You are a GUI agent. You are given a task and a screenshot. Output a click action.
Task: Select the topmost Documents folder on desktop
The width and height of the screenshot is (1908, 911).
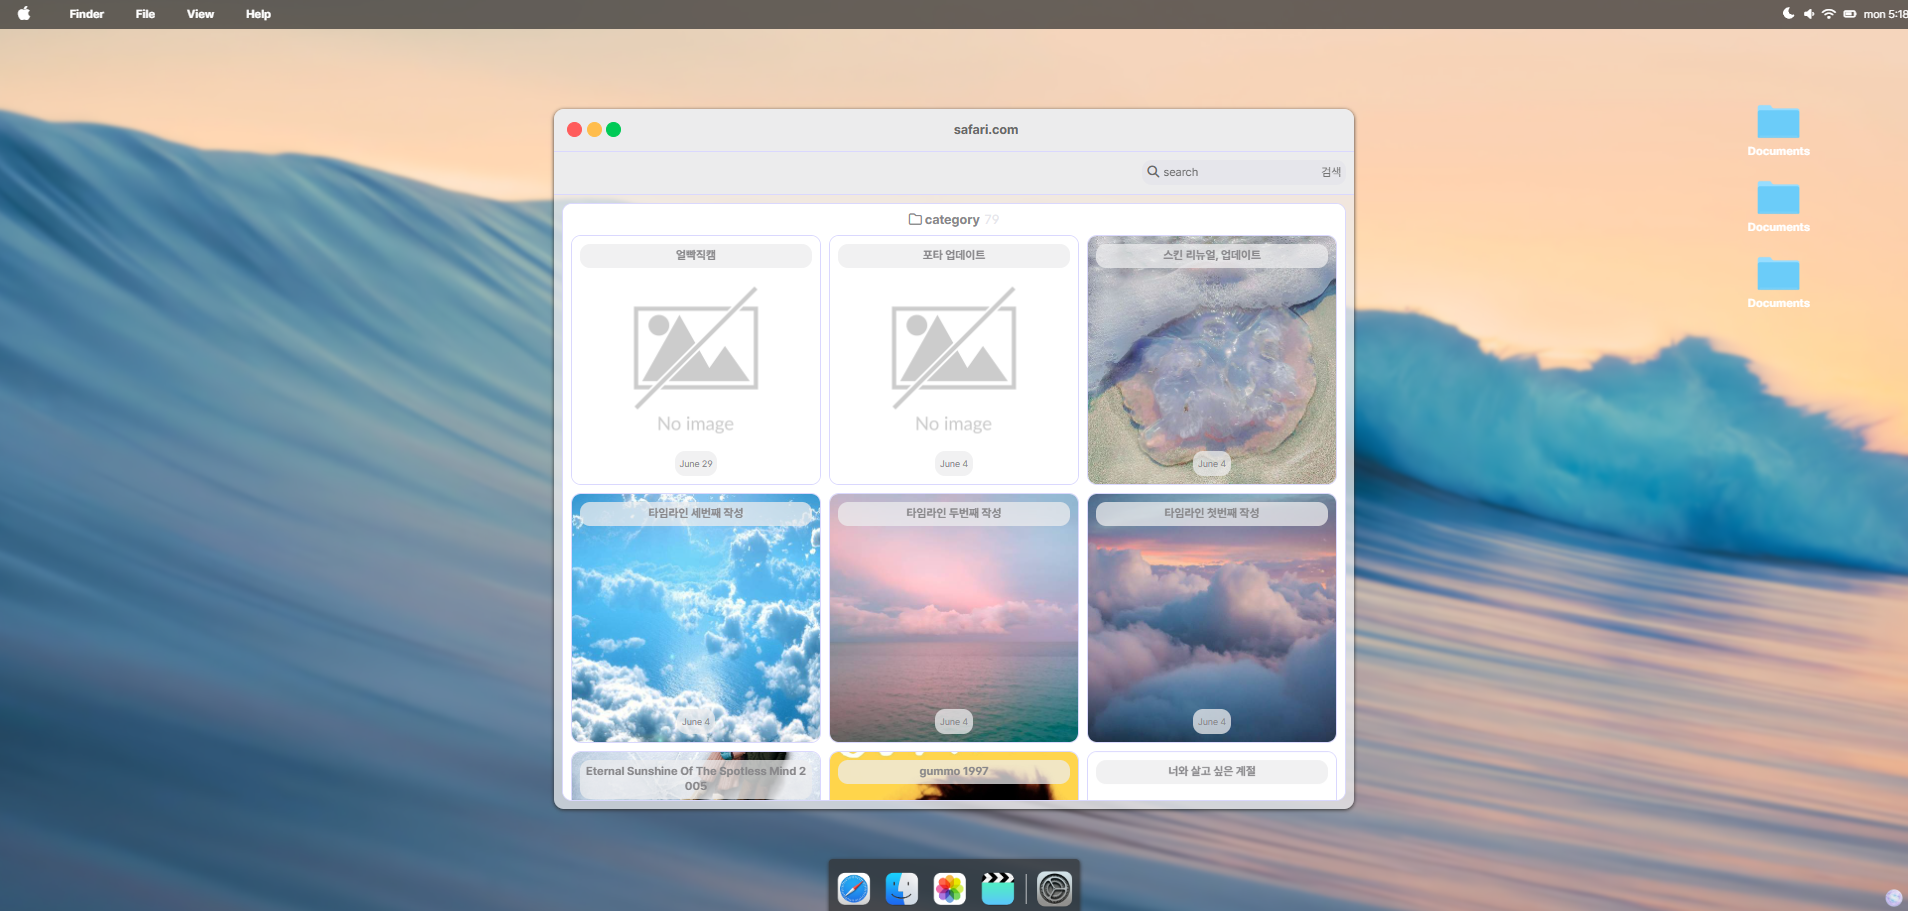(1778, 131)
